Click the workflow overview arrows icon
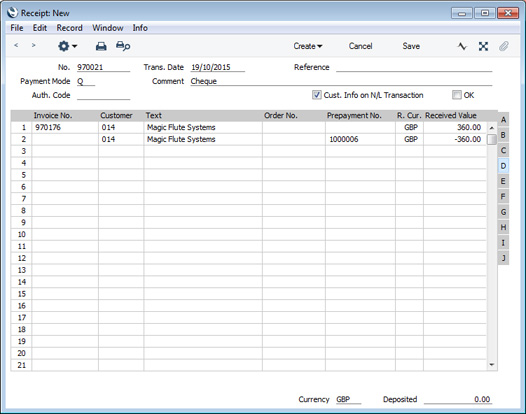The height and width of the screenshot is (414, 526). click(483, 46)
